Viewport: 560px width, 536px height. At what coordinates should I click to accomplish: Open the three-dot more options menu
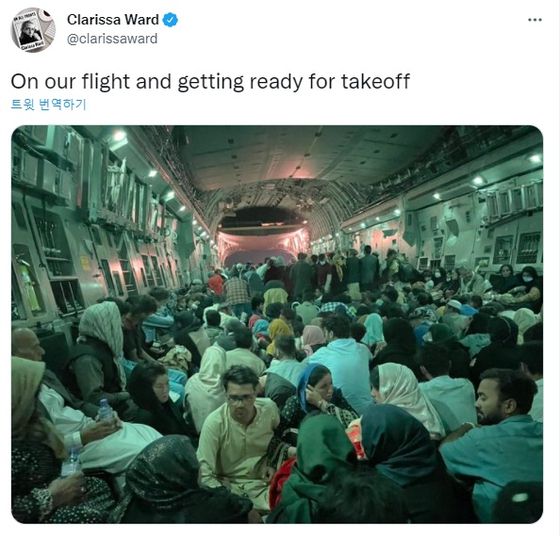pos(535,20)
